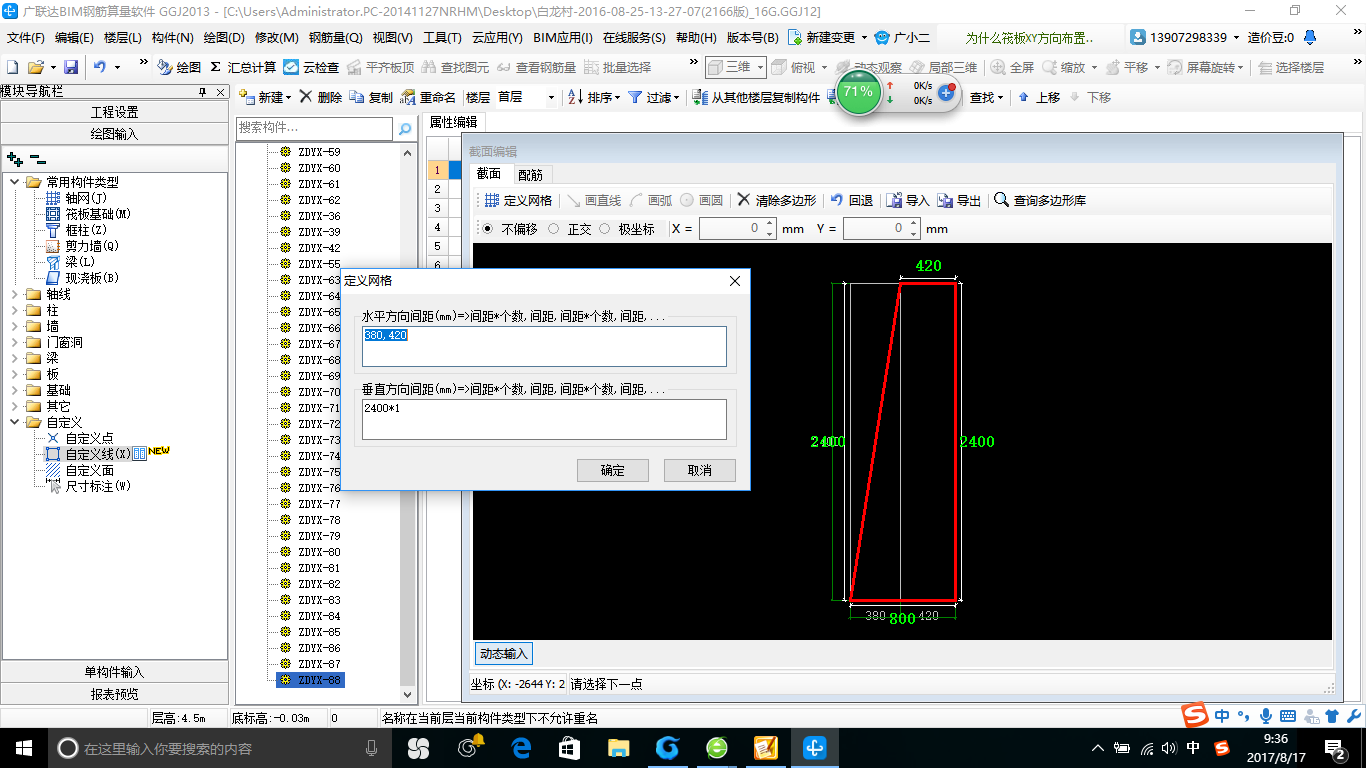Click 从其他楼层复制构件 tool
The height and width of the screenshot is (768, 1366).
point(755,97)
